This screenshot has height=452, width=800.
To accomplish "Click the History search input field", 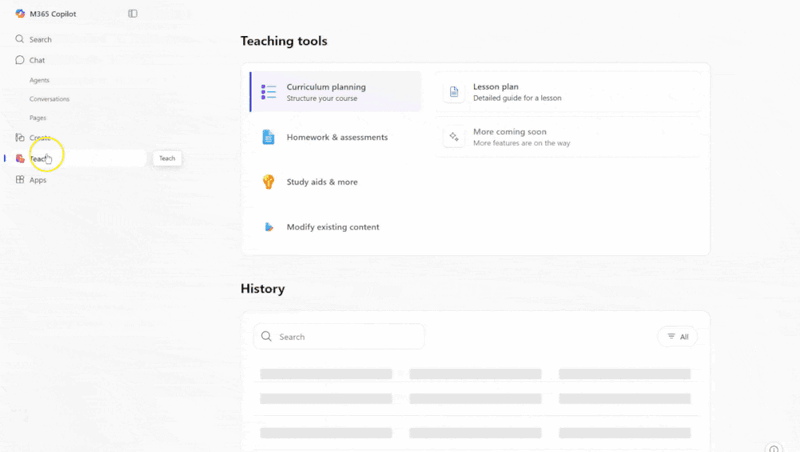I will tap(339, 336).
